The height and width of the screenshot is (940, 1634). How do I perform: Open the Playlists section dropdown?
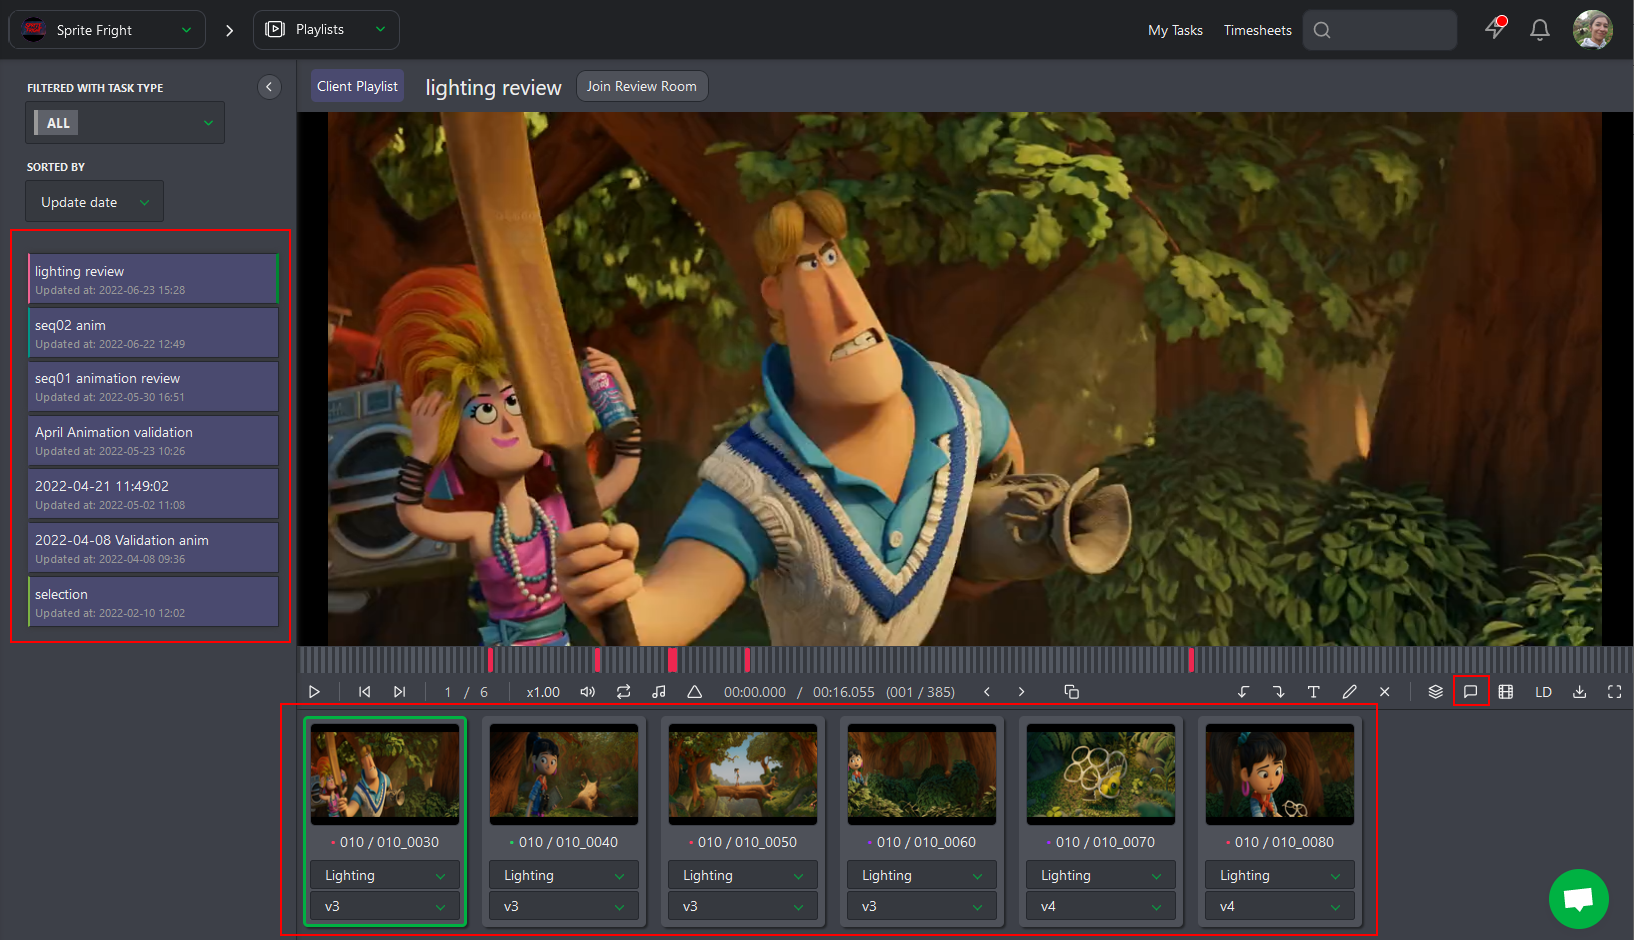tap(326, 30)
